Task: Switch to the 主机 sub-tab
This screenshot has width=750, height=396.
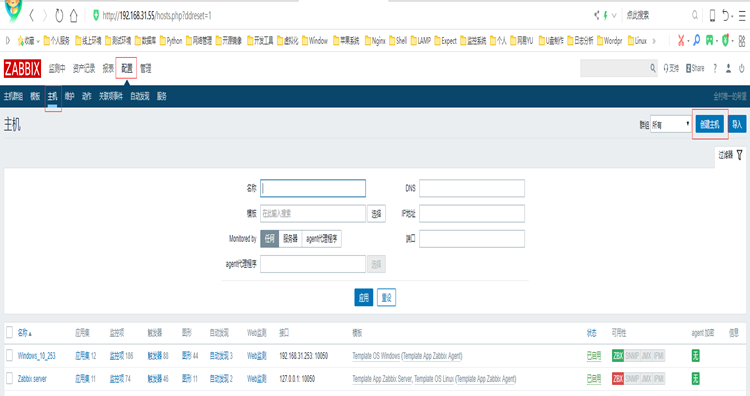Action: (53, 97)
